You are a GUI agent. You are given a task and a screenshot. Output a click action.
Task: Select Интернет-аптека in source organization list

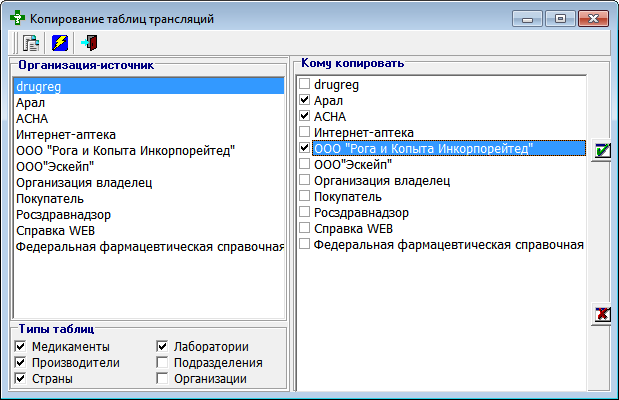[x=149, y=135]
